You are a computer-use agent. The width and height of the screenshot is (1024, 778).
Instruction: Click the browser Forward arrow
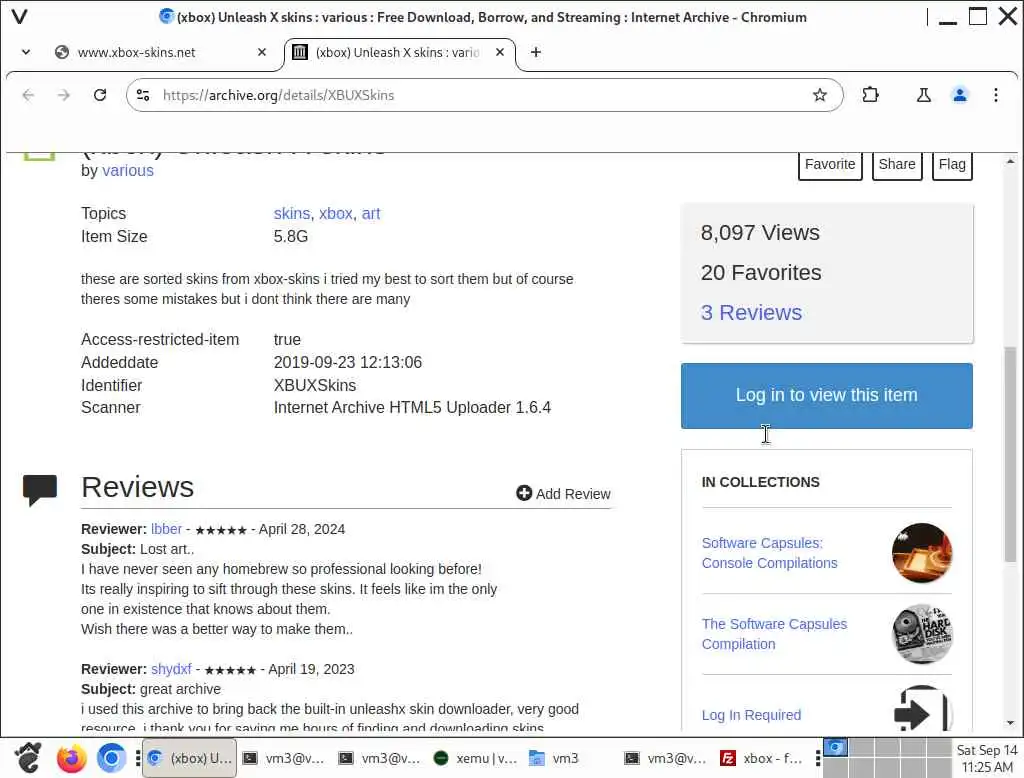point(63,95)
